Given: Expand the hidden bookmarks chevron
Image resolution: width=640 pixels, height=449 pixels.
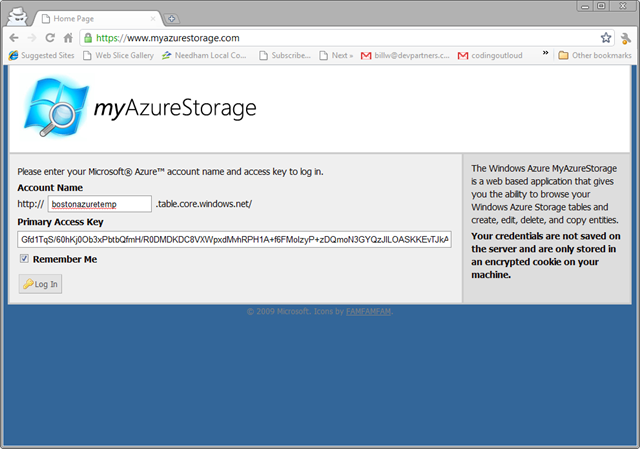Looking at the screenshot, I should click(545, 55).
